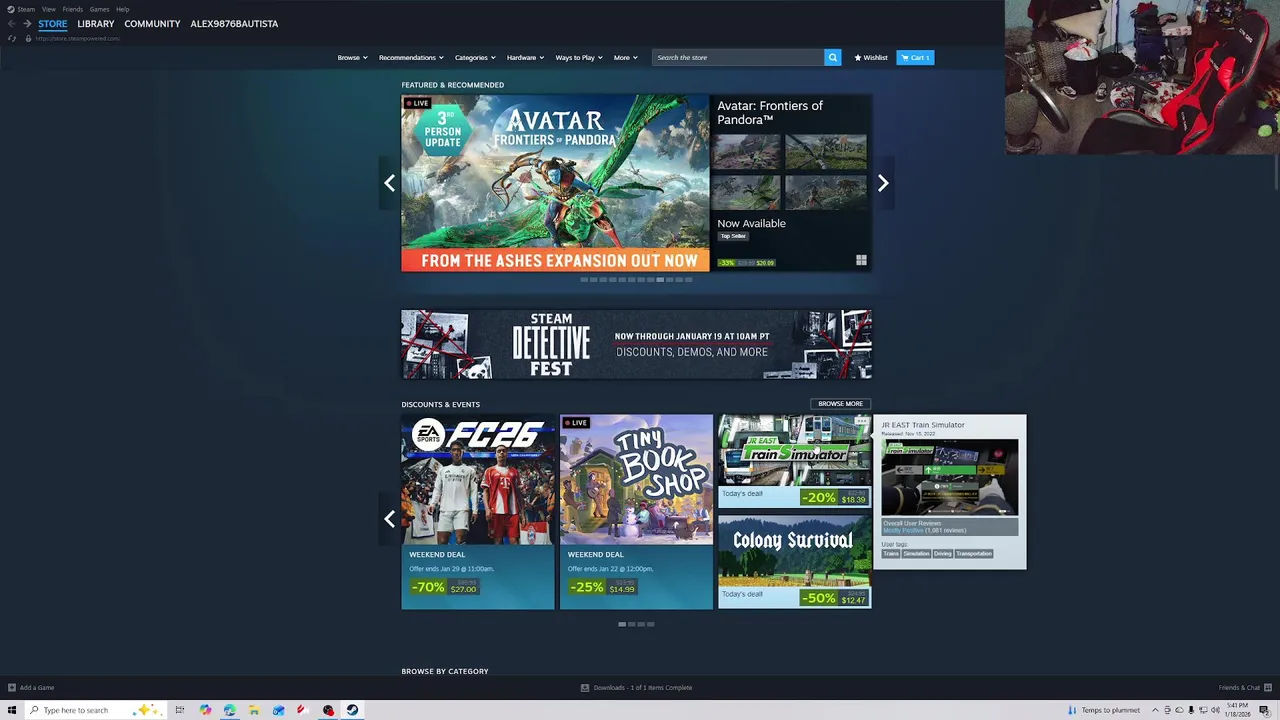
Task: Expand the Ways to Play dropdown
Action: 579,57
